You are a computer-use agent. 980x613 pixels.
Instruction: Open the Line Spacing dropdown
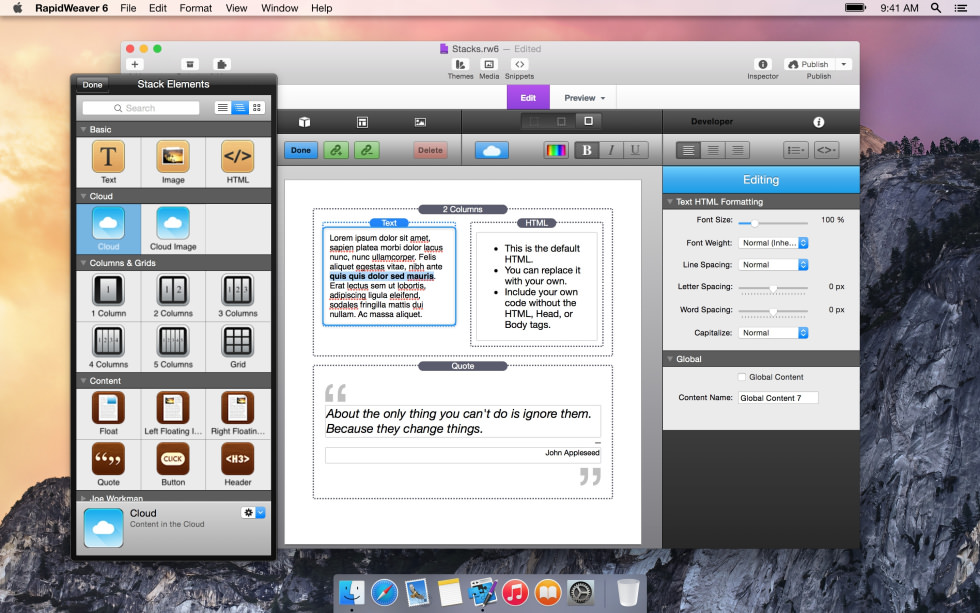coord(774,264)
